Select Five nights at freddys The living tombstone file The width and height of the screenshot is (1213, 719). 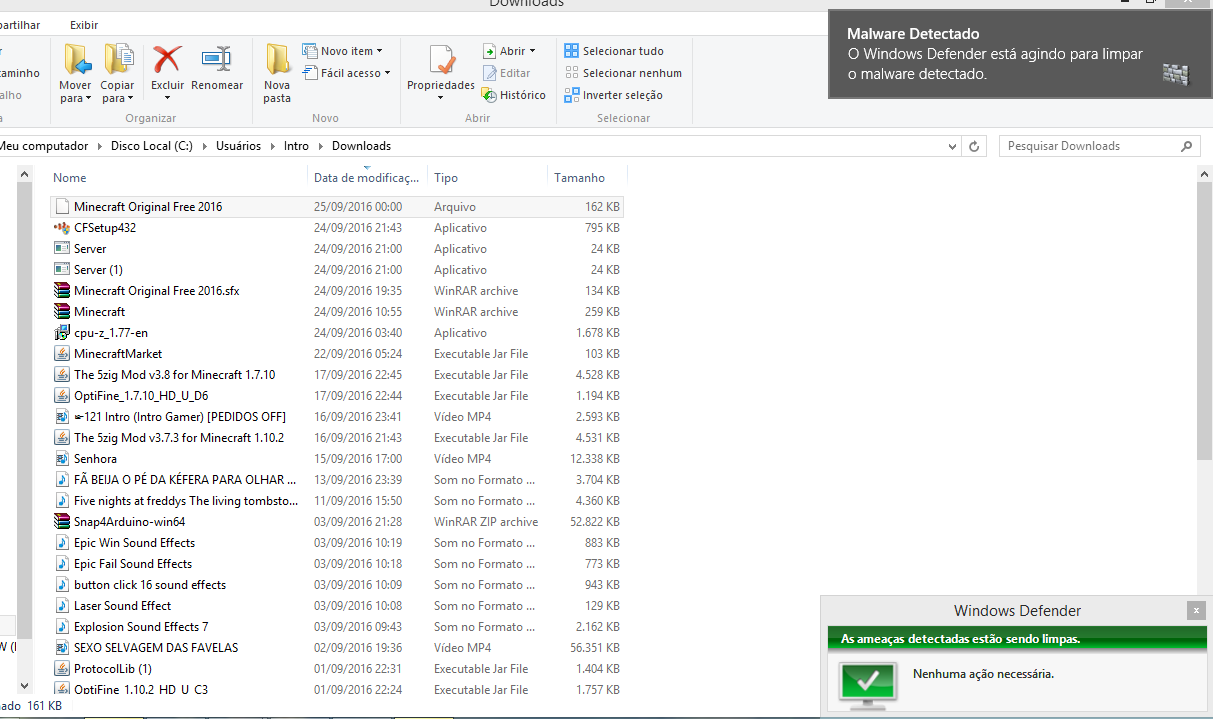click(336, 501)
